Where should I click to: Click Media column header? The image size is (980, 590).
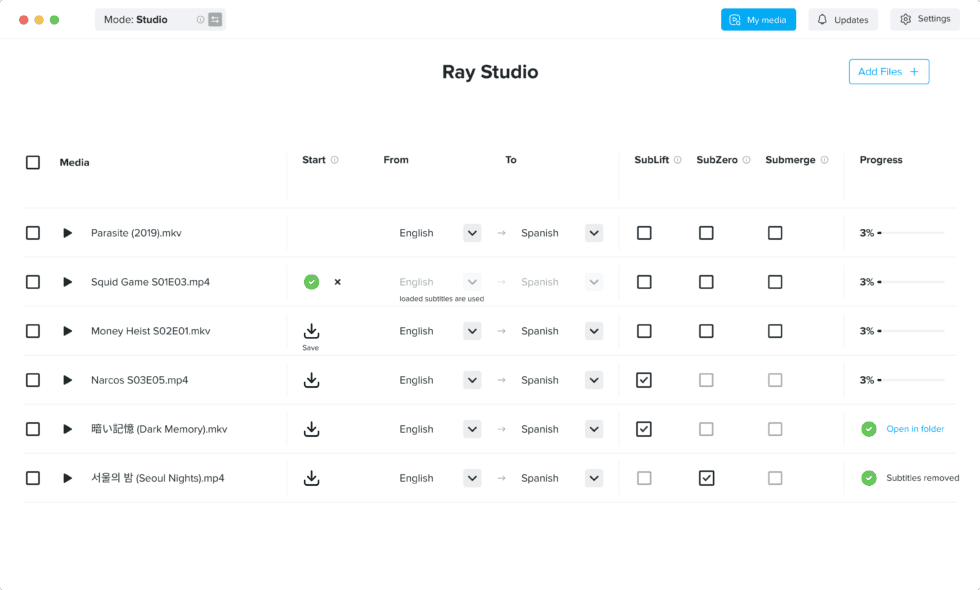(74, 162)
